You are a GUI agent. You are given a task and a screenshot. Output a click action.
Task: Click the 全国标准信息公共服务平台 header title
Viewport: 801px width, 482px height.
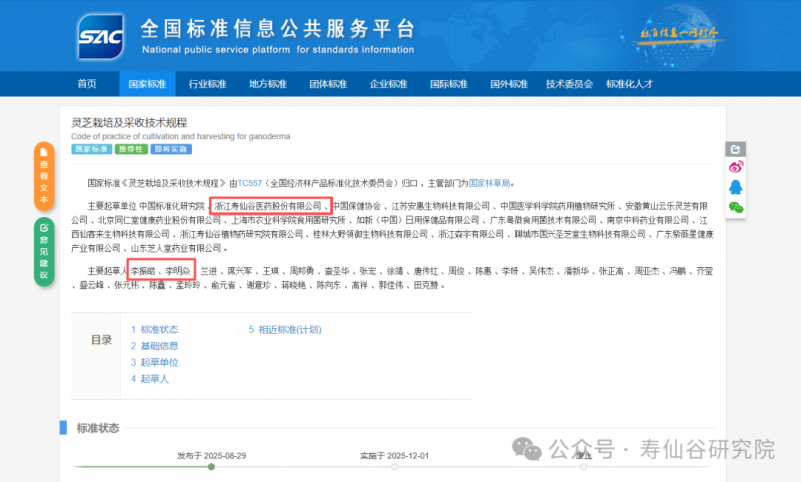tap(277, 29)
